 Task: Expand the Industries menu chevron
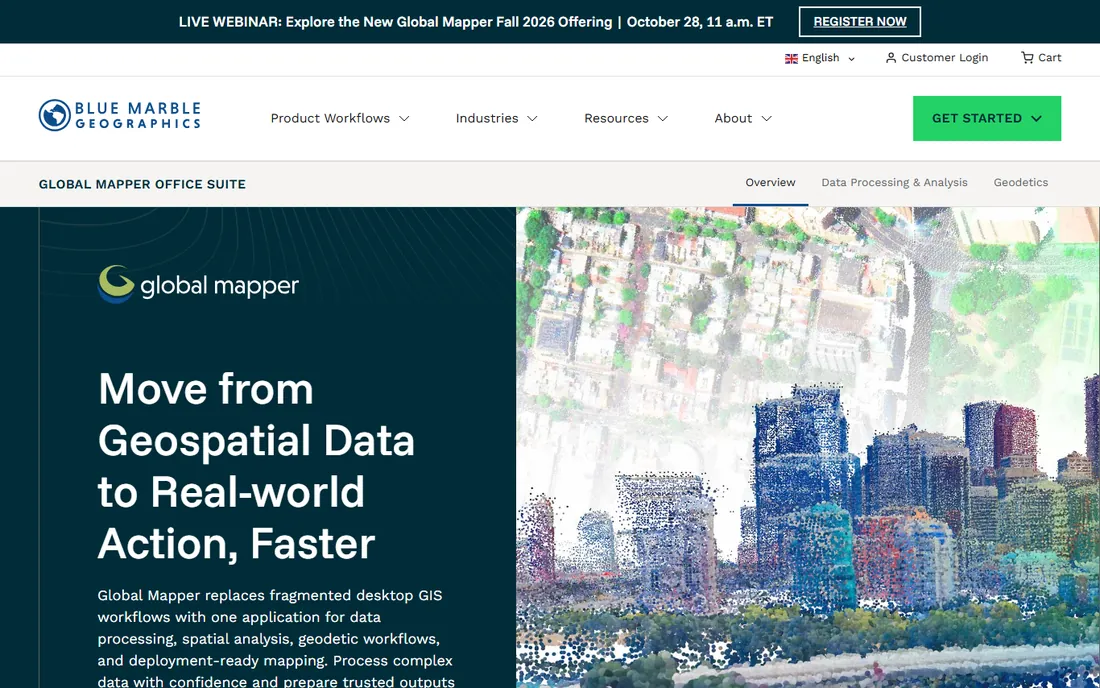(x=532, y=119)
